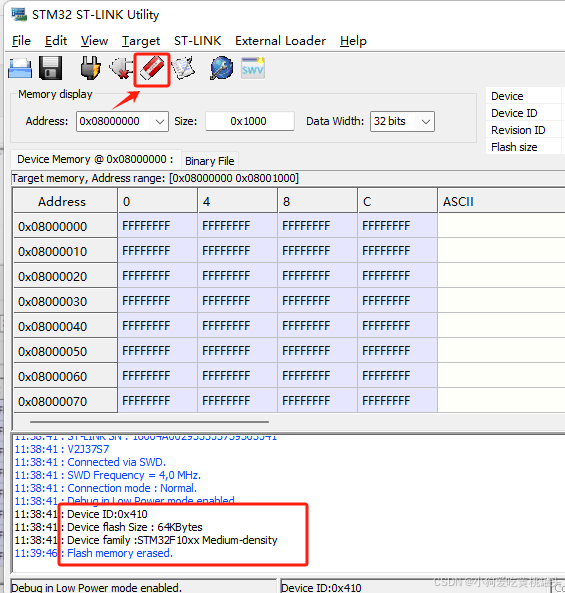This screenshot has height=593, width=565.
Task: Click log line Connection mode : Normal
Action: 106,488
